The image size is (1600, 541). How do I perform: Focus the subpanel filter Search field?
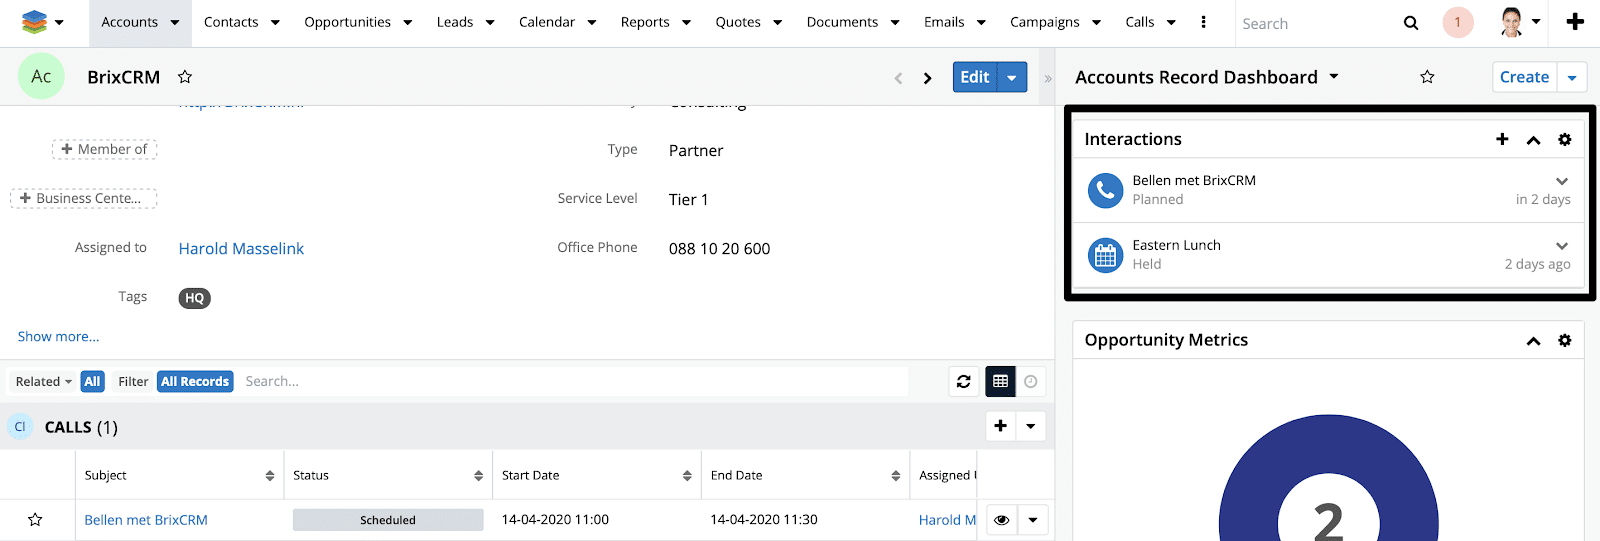pos(575,381)
